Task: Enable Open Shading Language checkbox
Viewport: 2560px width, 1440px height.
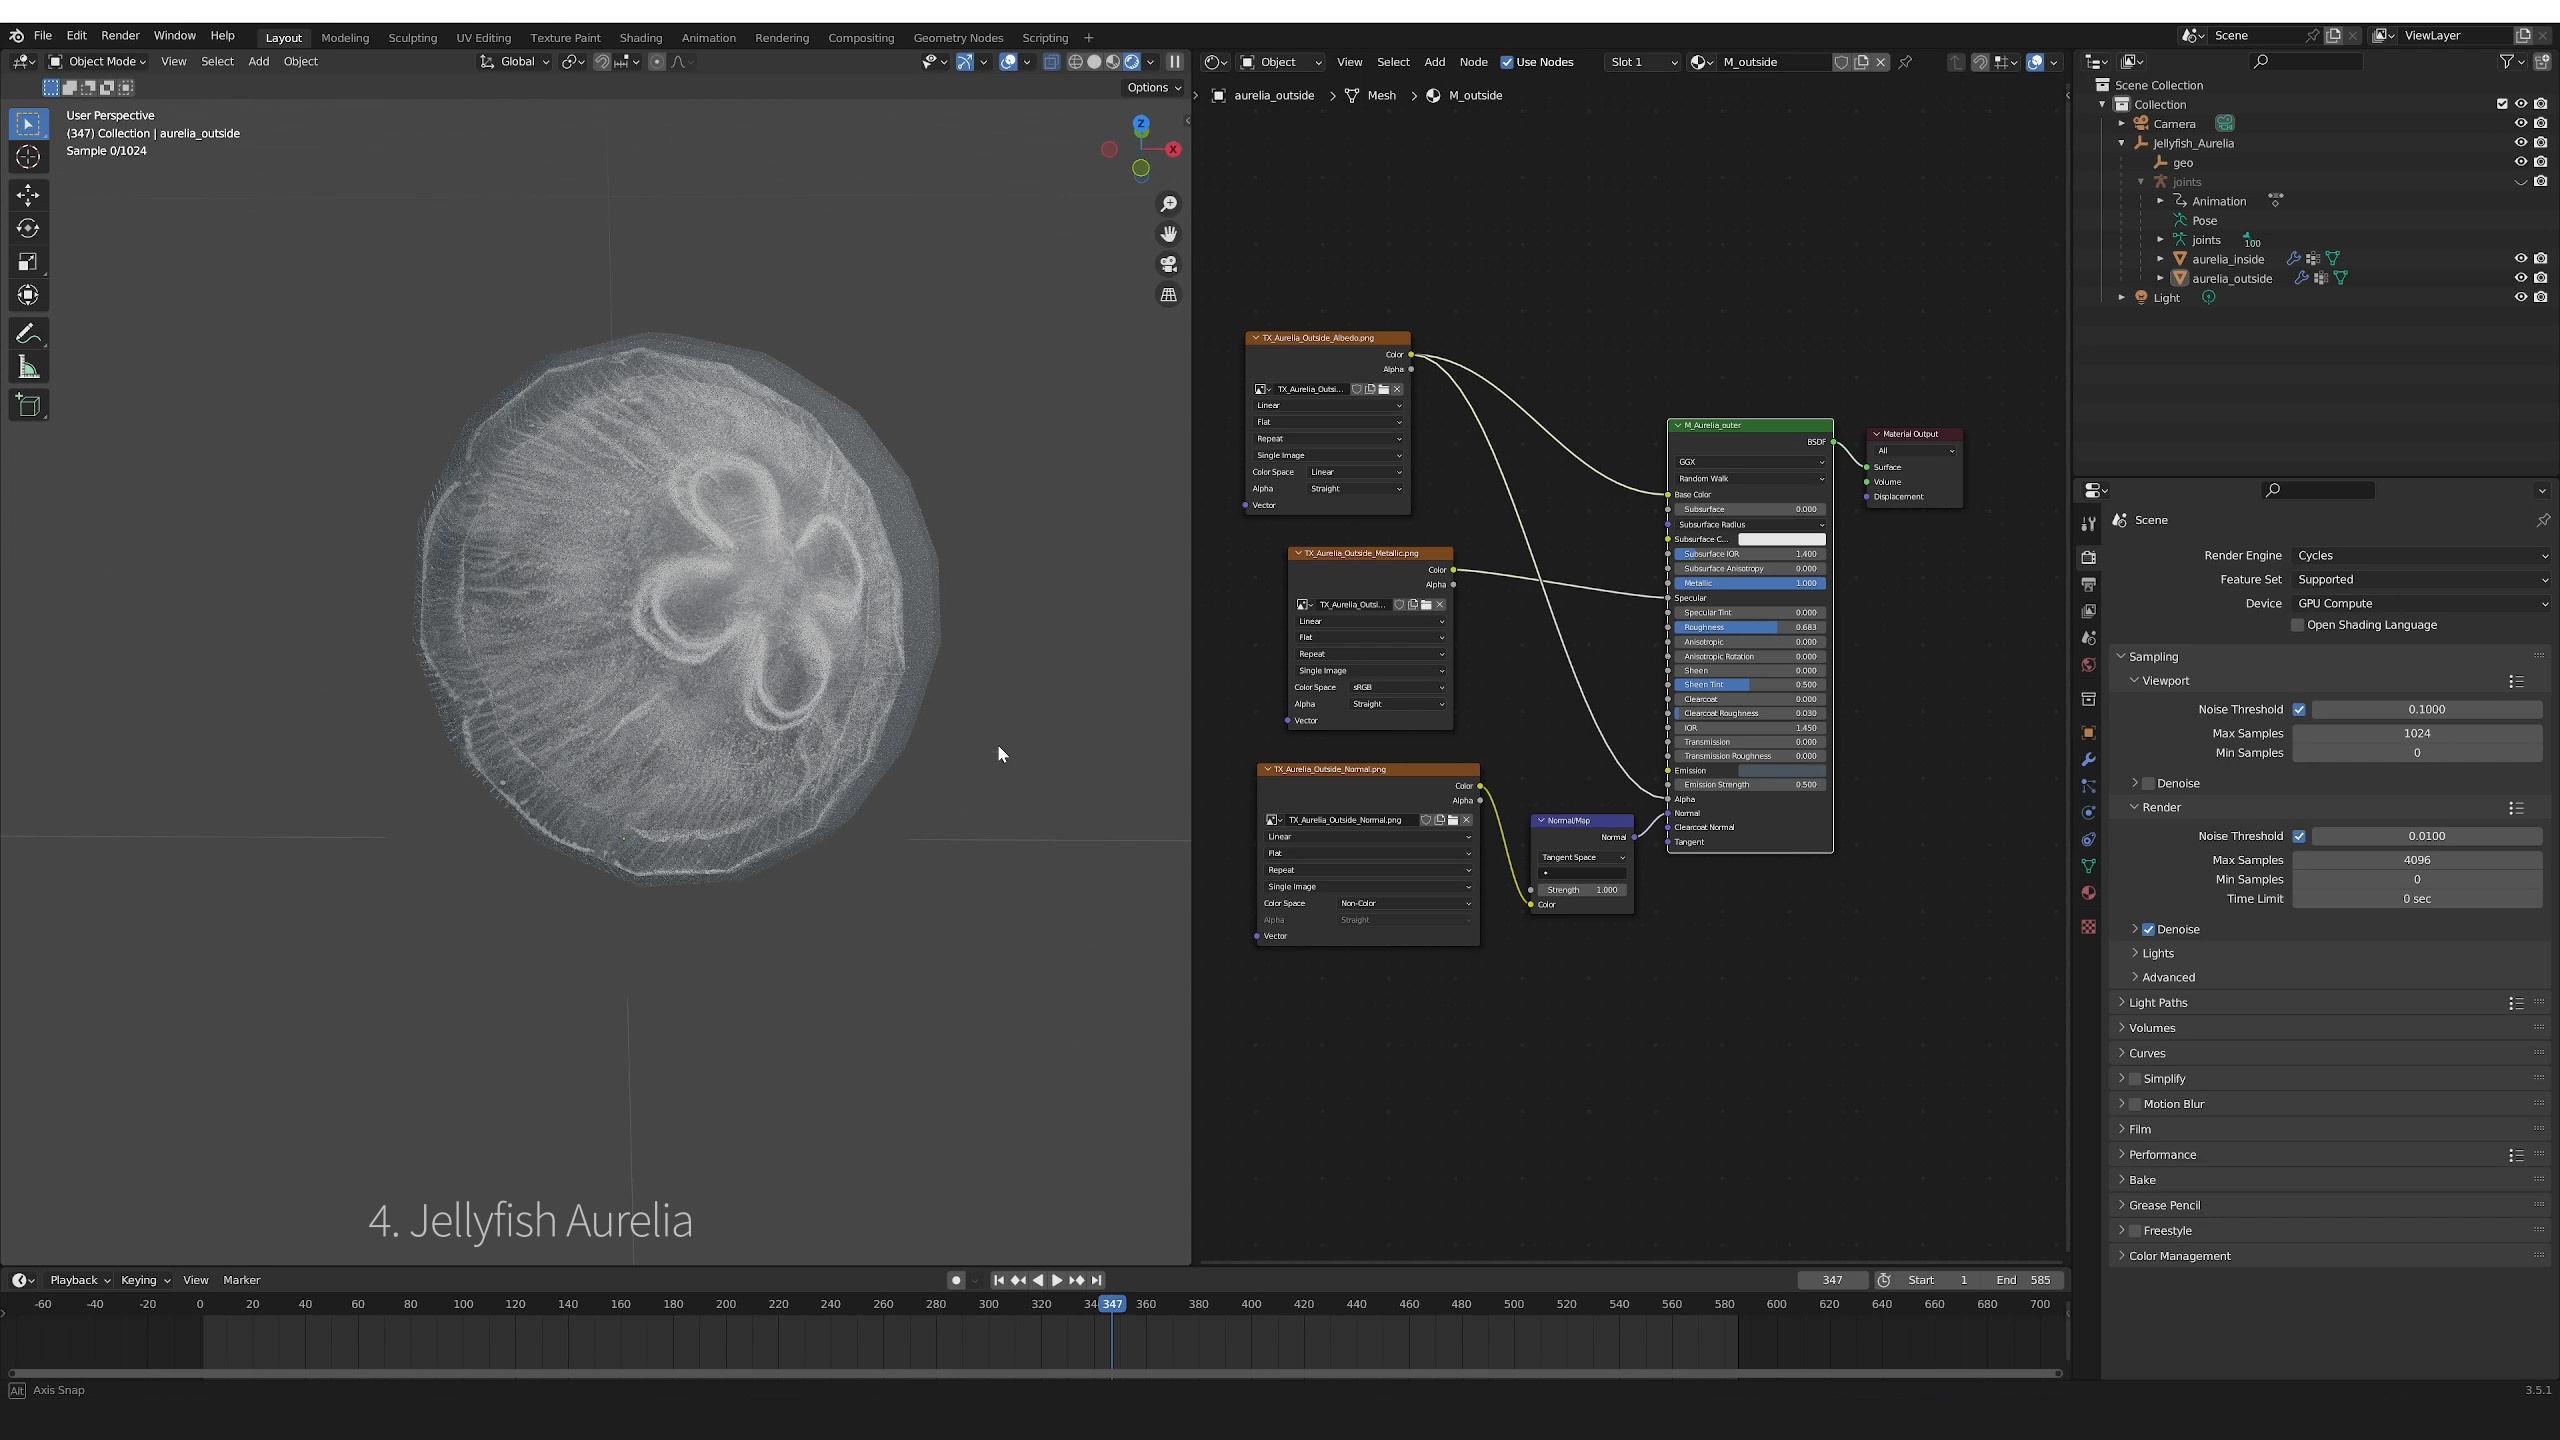Action: click(x=2298, y=625)
